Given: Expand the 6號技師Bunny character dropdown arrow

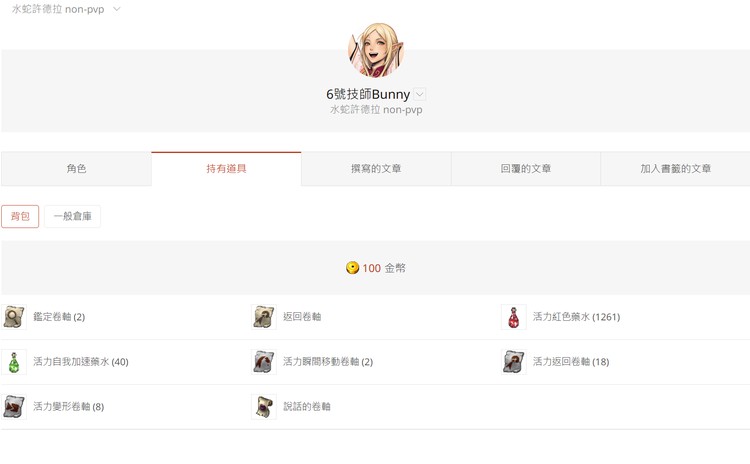Looking at the screenshot, I should tap(420, 94).
